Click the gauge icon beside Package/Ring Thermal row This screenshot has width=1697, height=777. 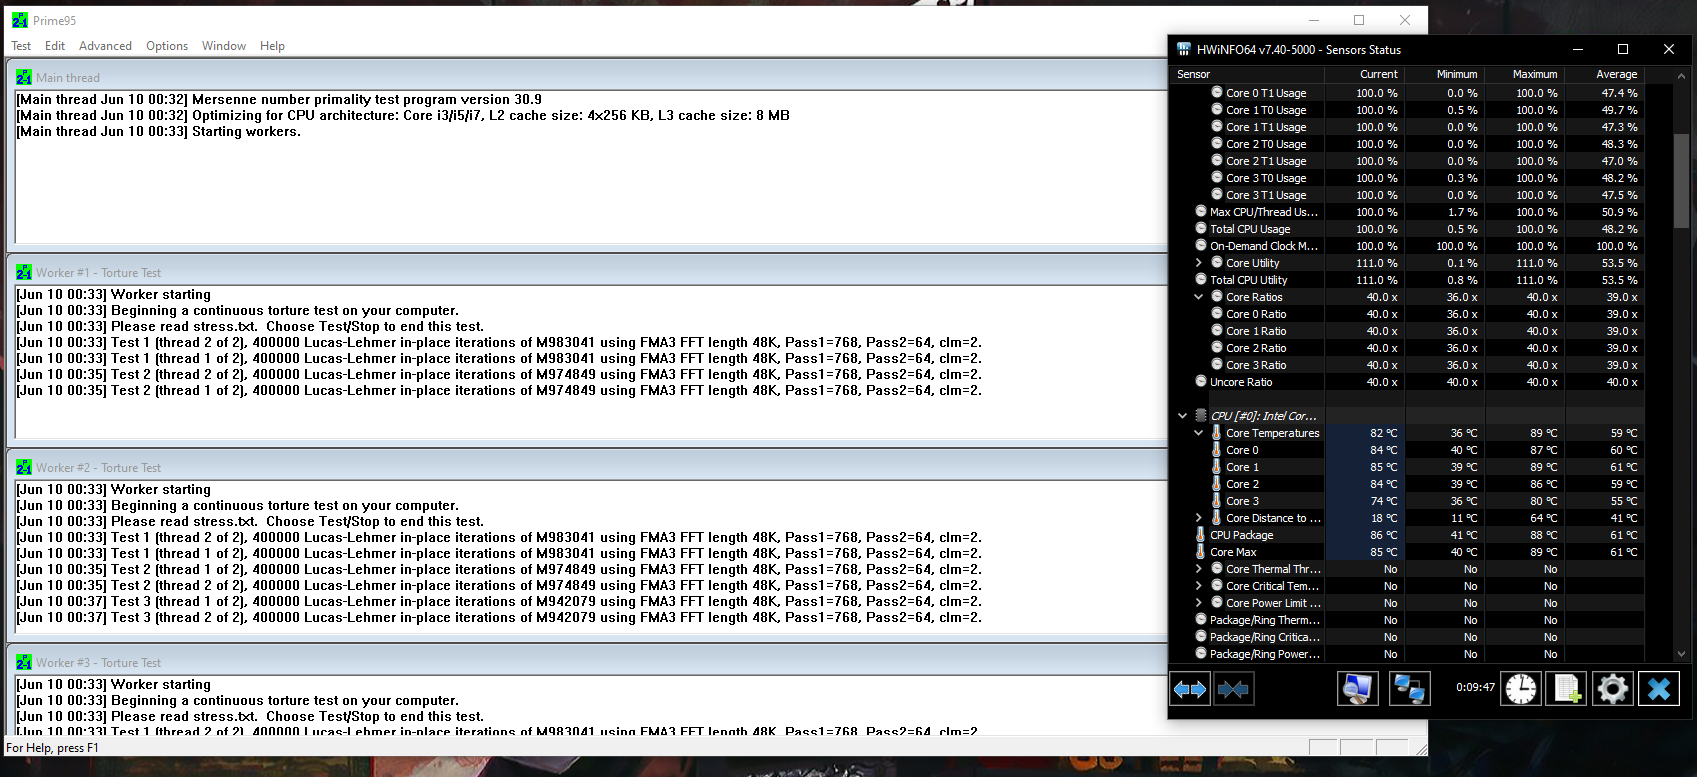[x=1201, y=619]
